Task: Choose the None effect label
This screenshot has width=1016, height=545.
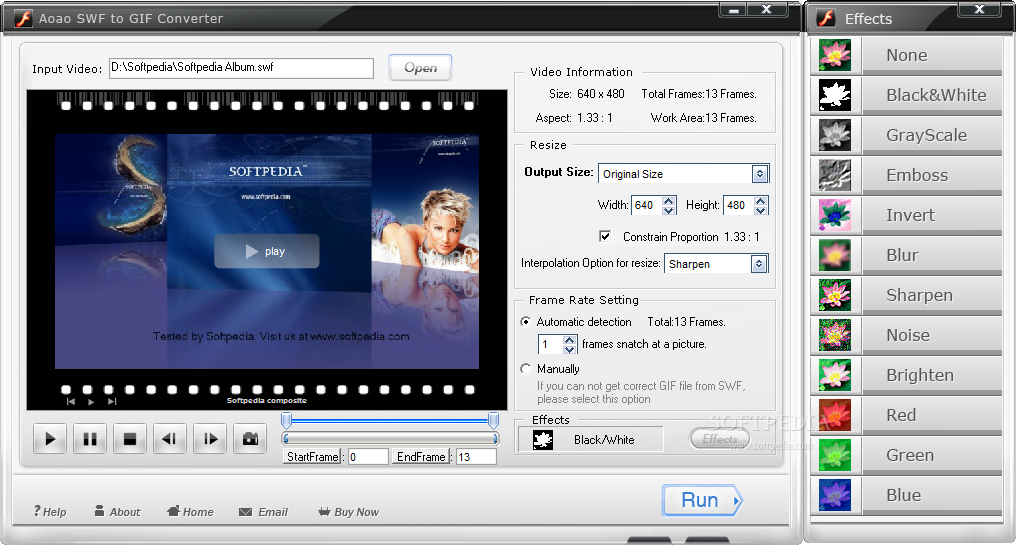Action: click(x=906, y=56)
